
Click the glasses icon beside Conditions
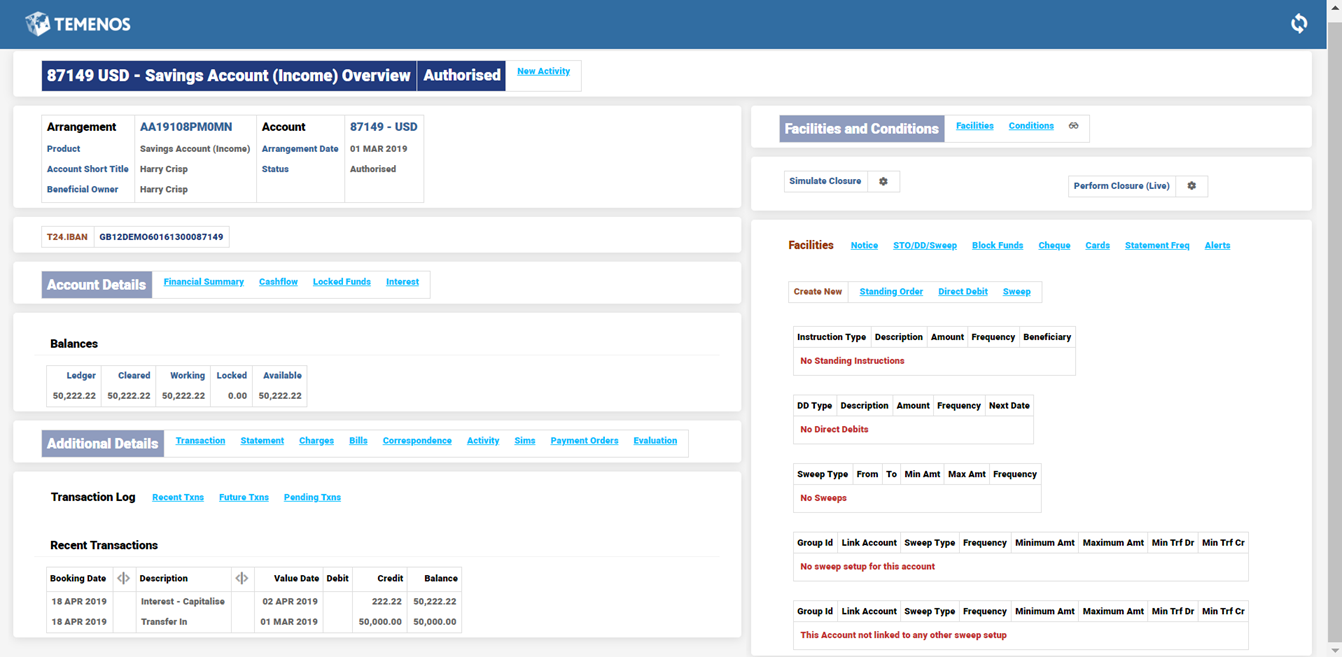(x=1073, y=126)
